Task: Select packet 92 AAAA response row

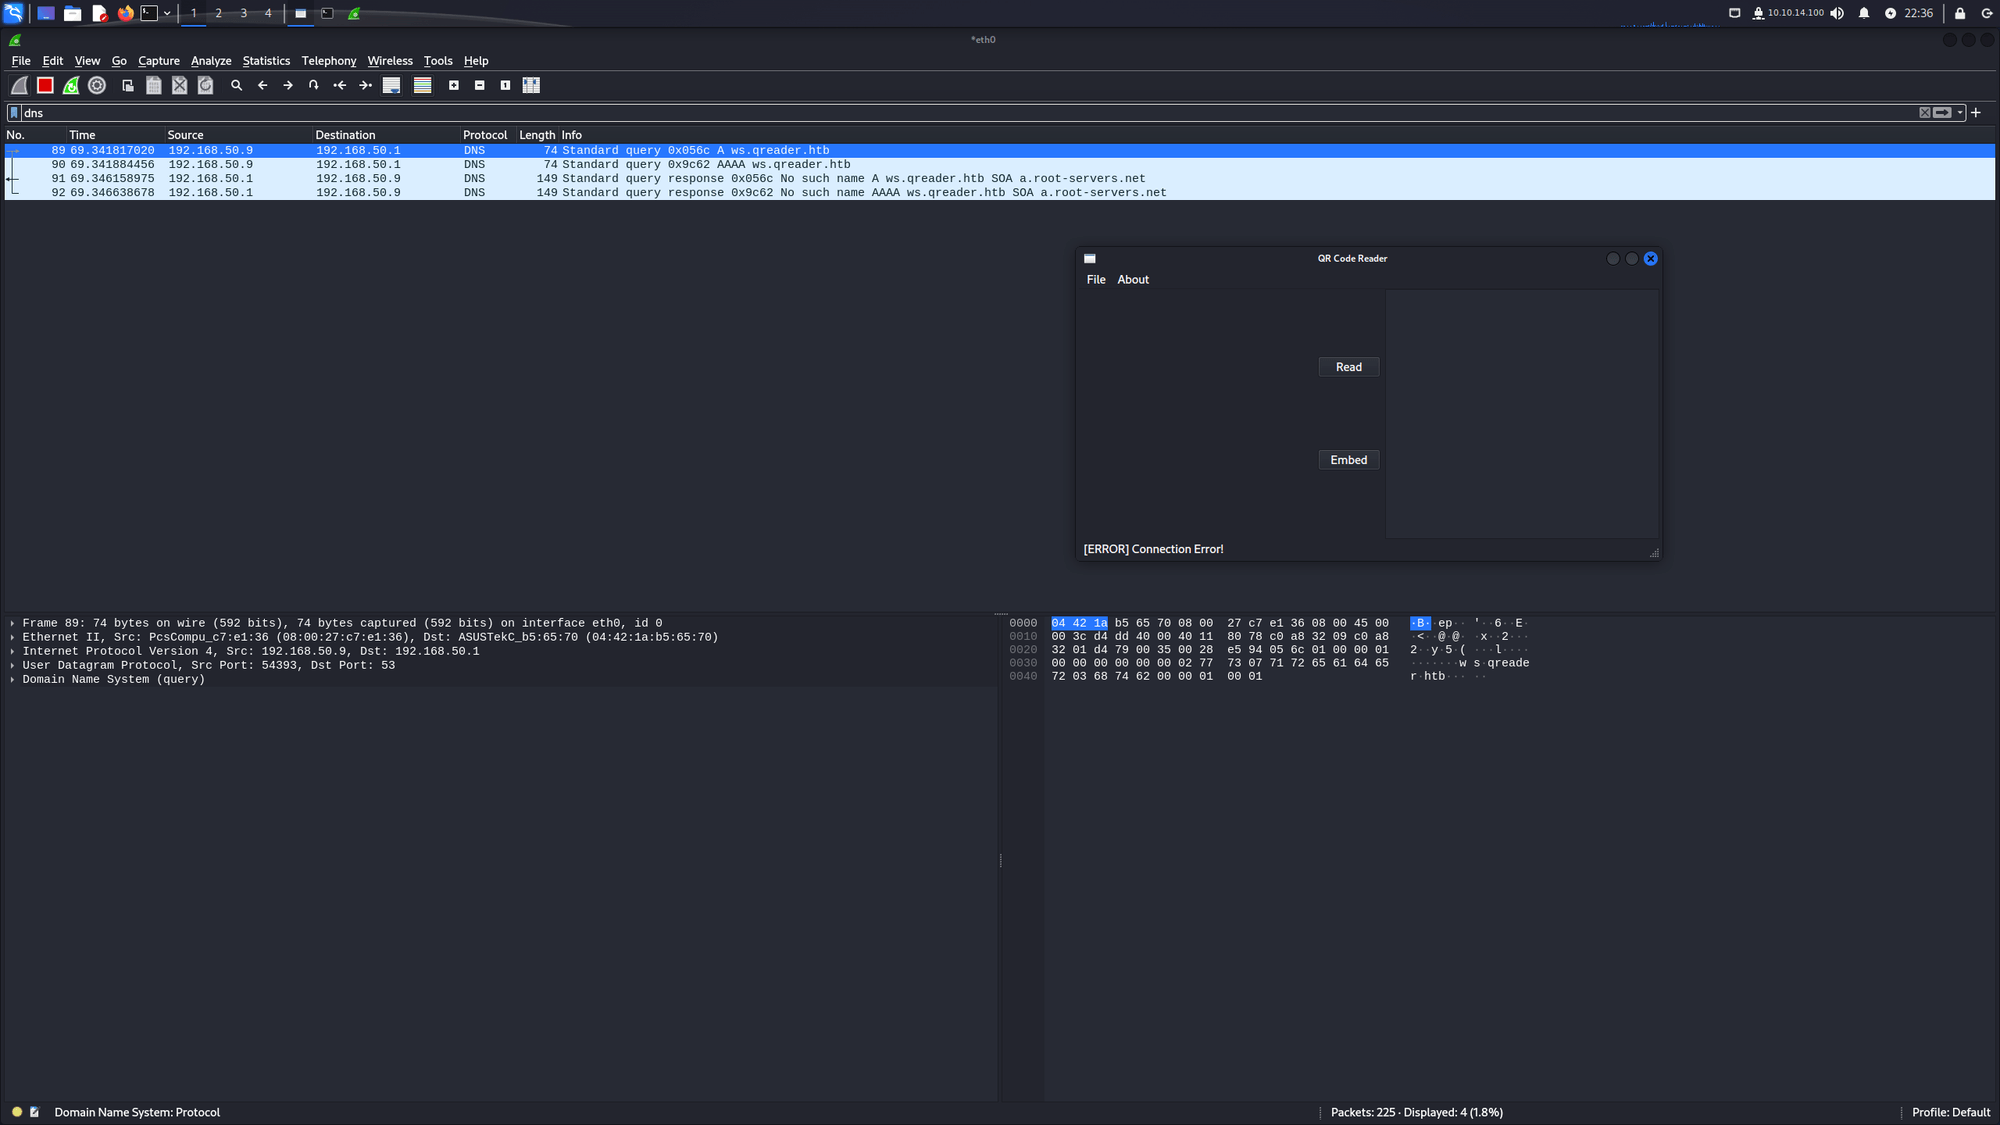Action: click(x=999, y=192)
